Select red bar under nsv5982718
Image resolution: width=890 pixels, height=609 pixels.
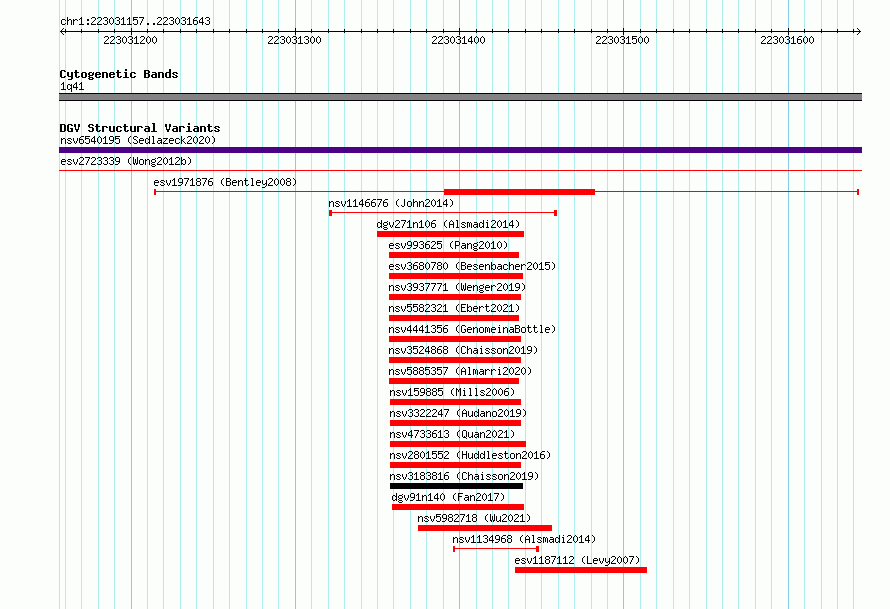click(x=485, y=528)
